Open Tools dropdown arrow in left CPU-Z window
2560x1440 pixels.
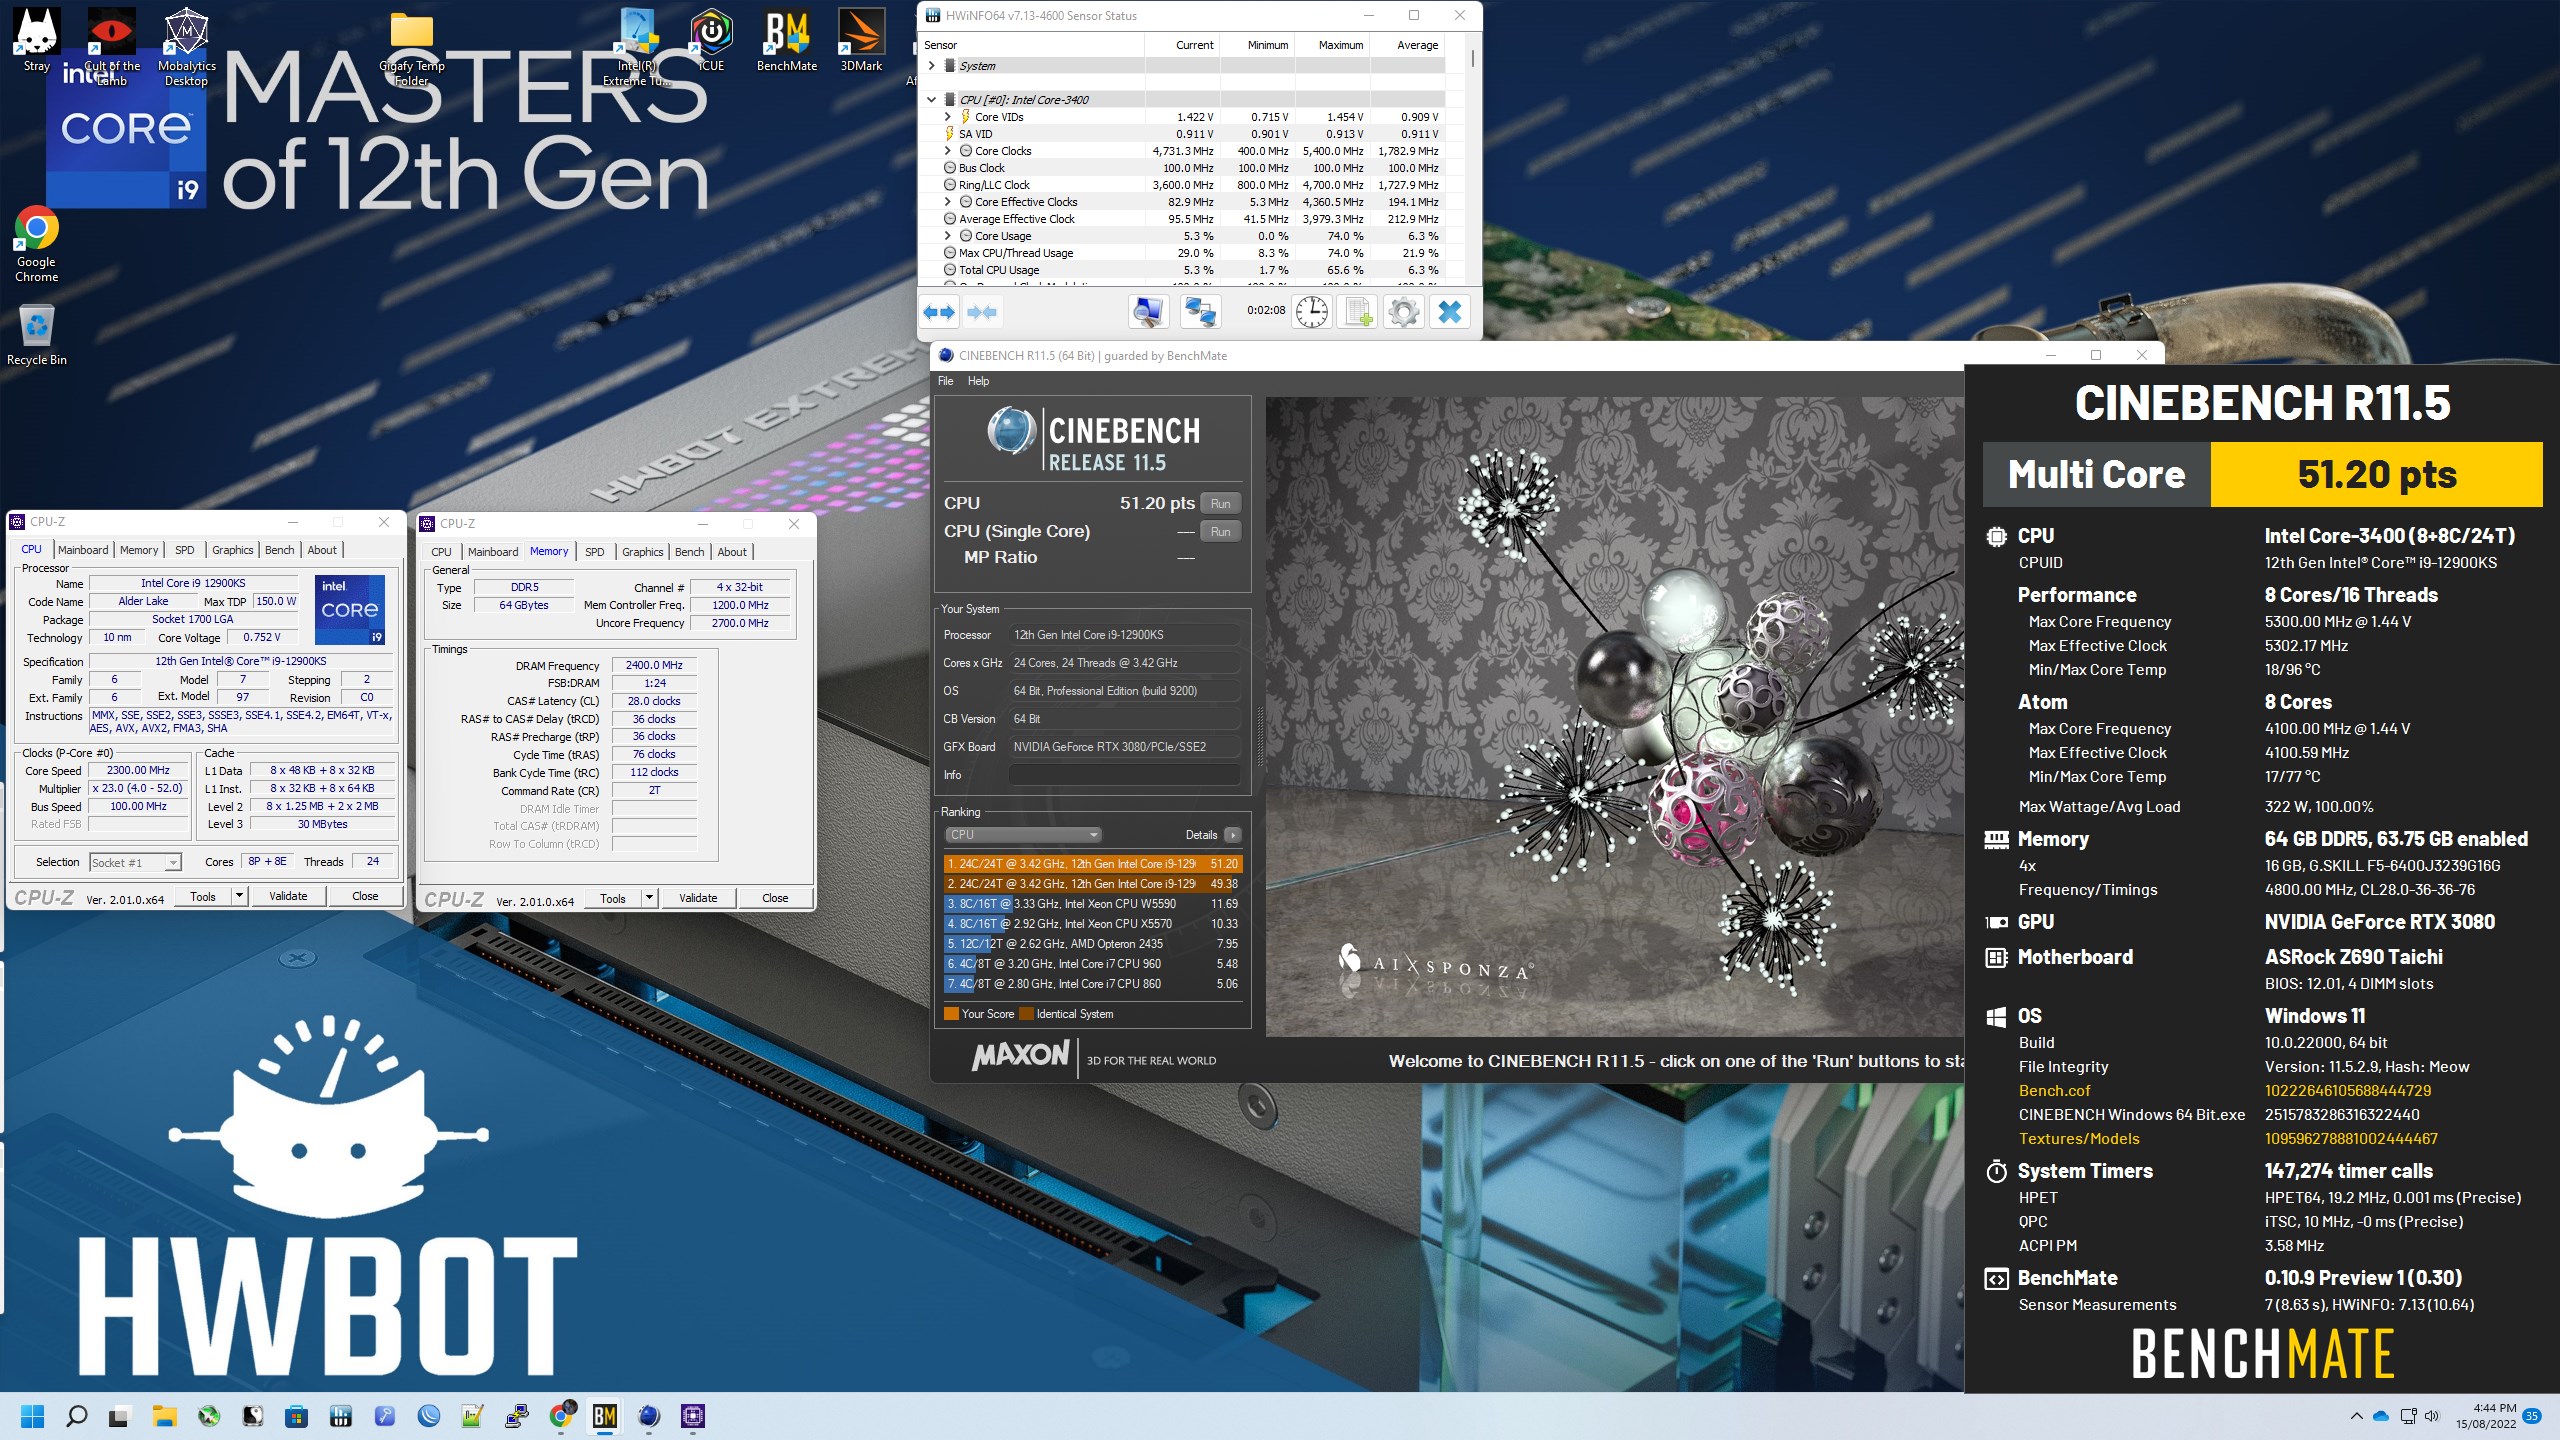pos(239,896)
